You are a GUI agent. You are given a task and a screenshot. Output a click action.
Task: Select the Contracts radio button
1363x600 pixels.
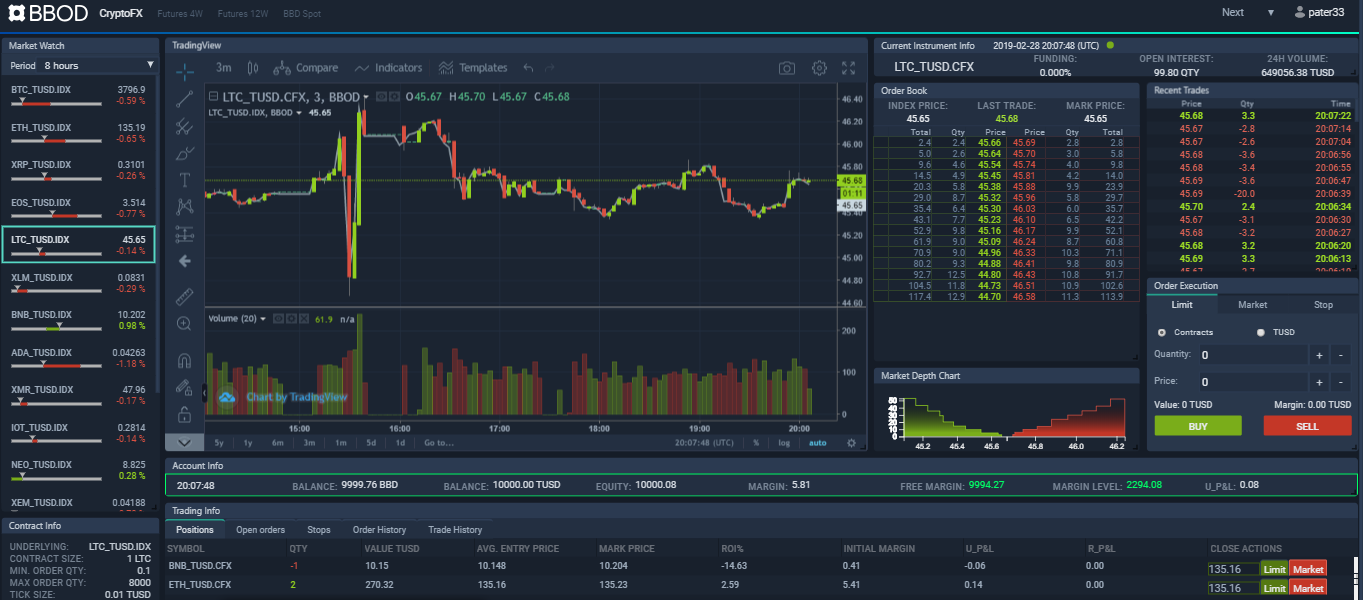(1161, 332)
